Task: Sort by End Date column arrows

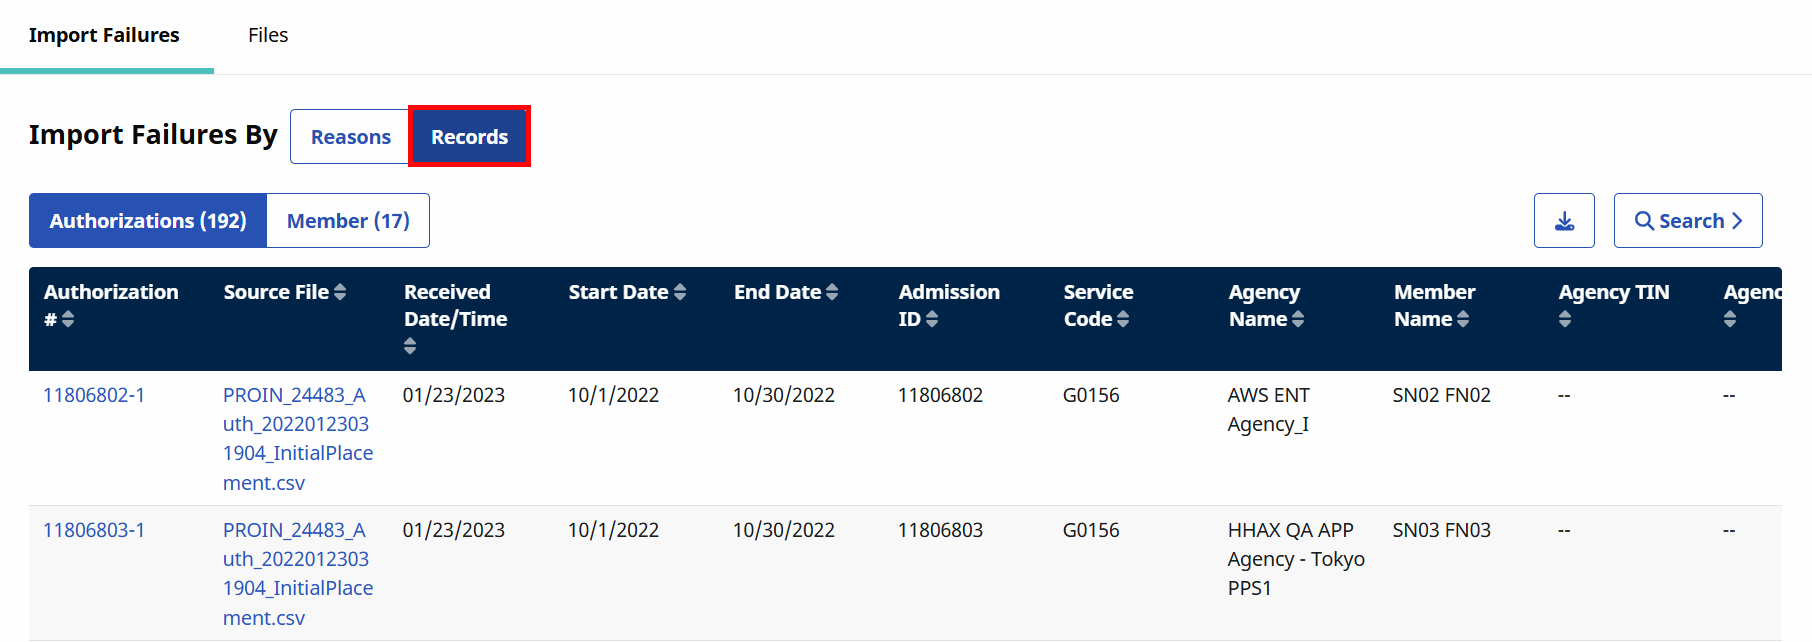Action: 832,292
